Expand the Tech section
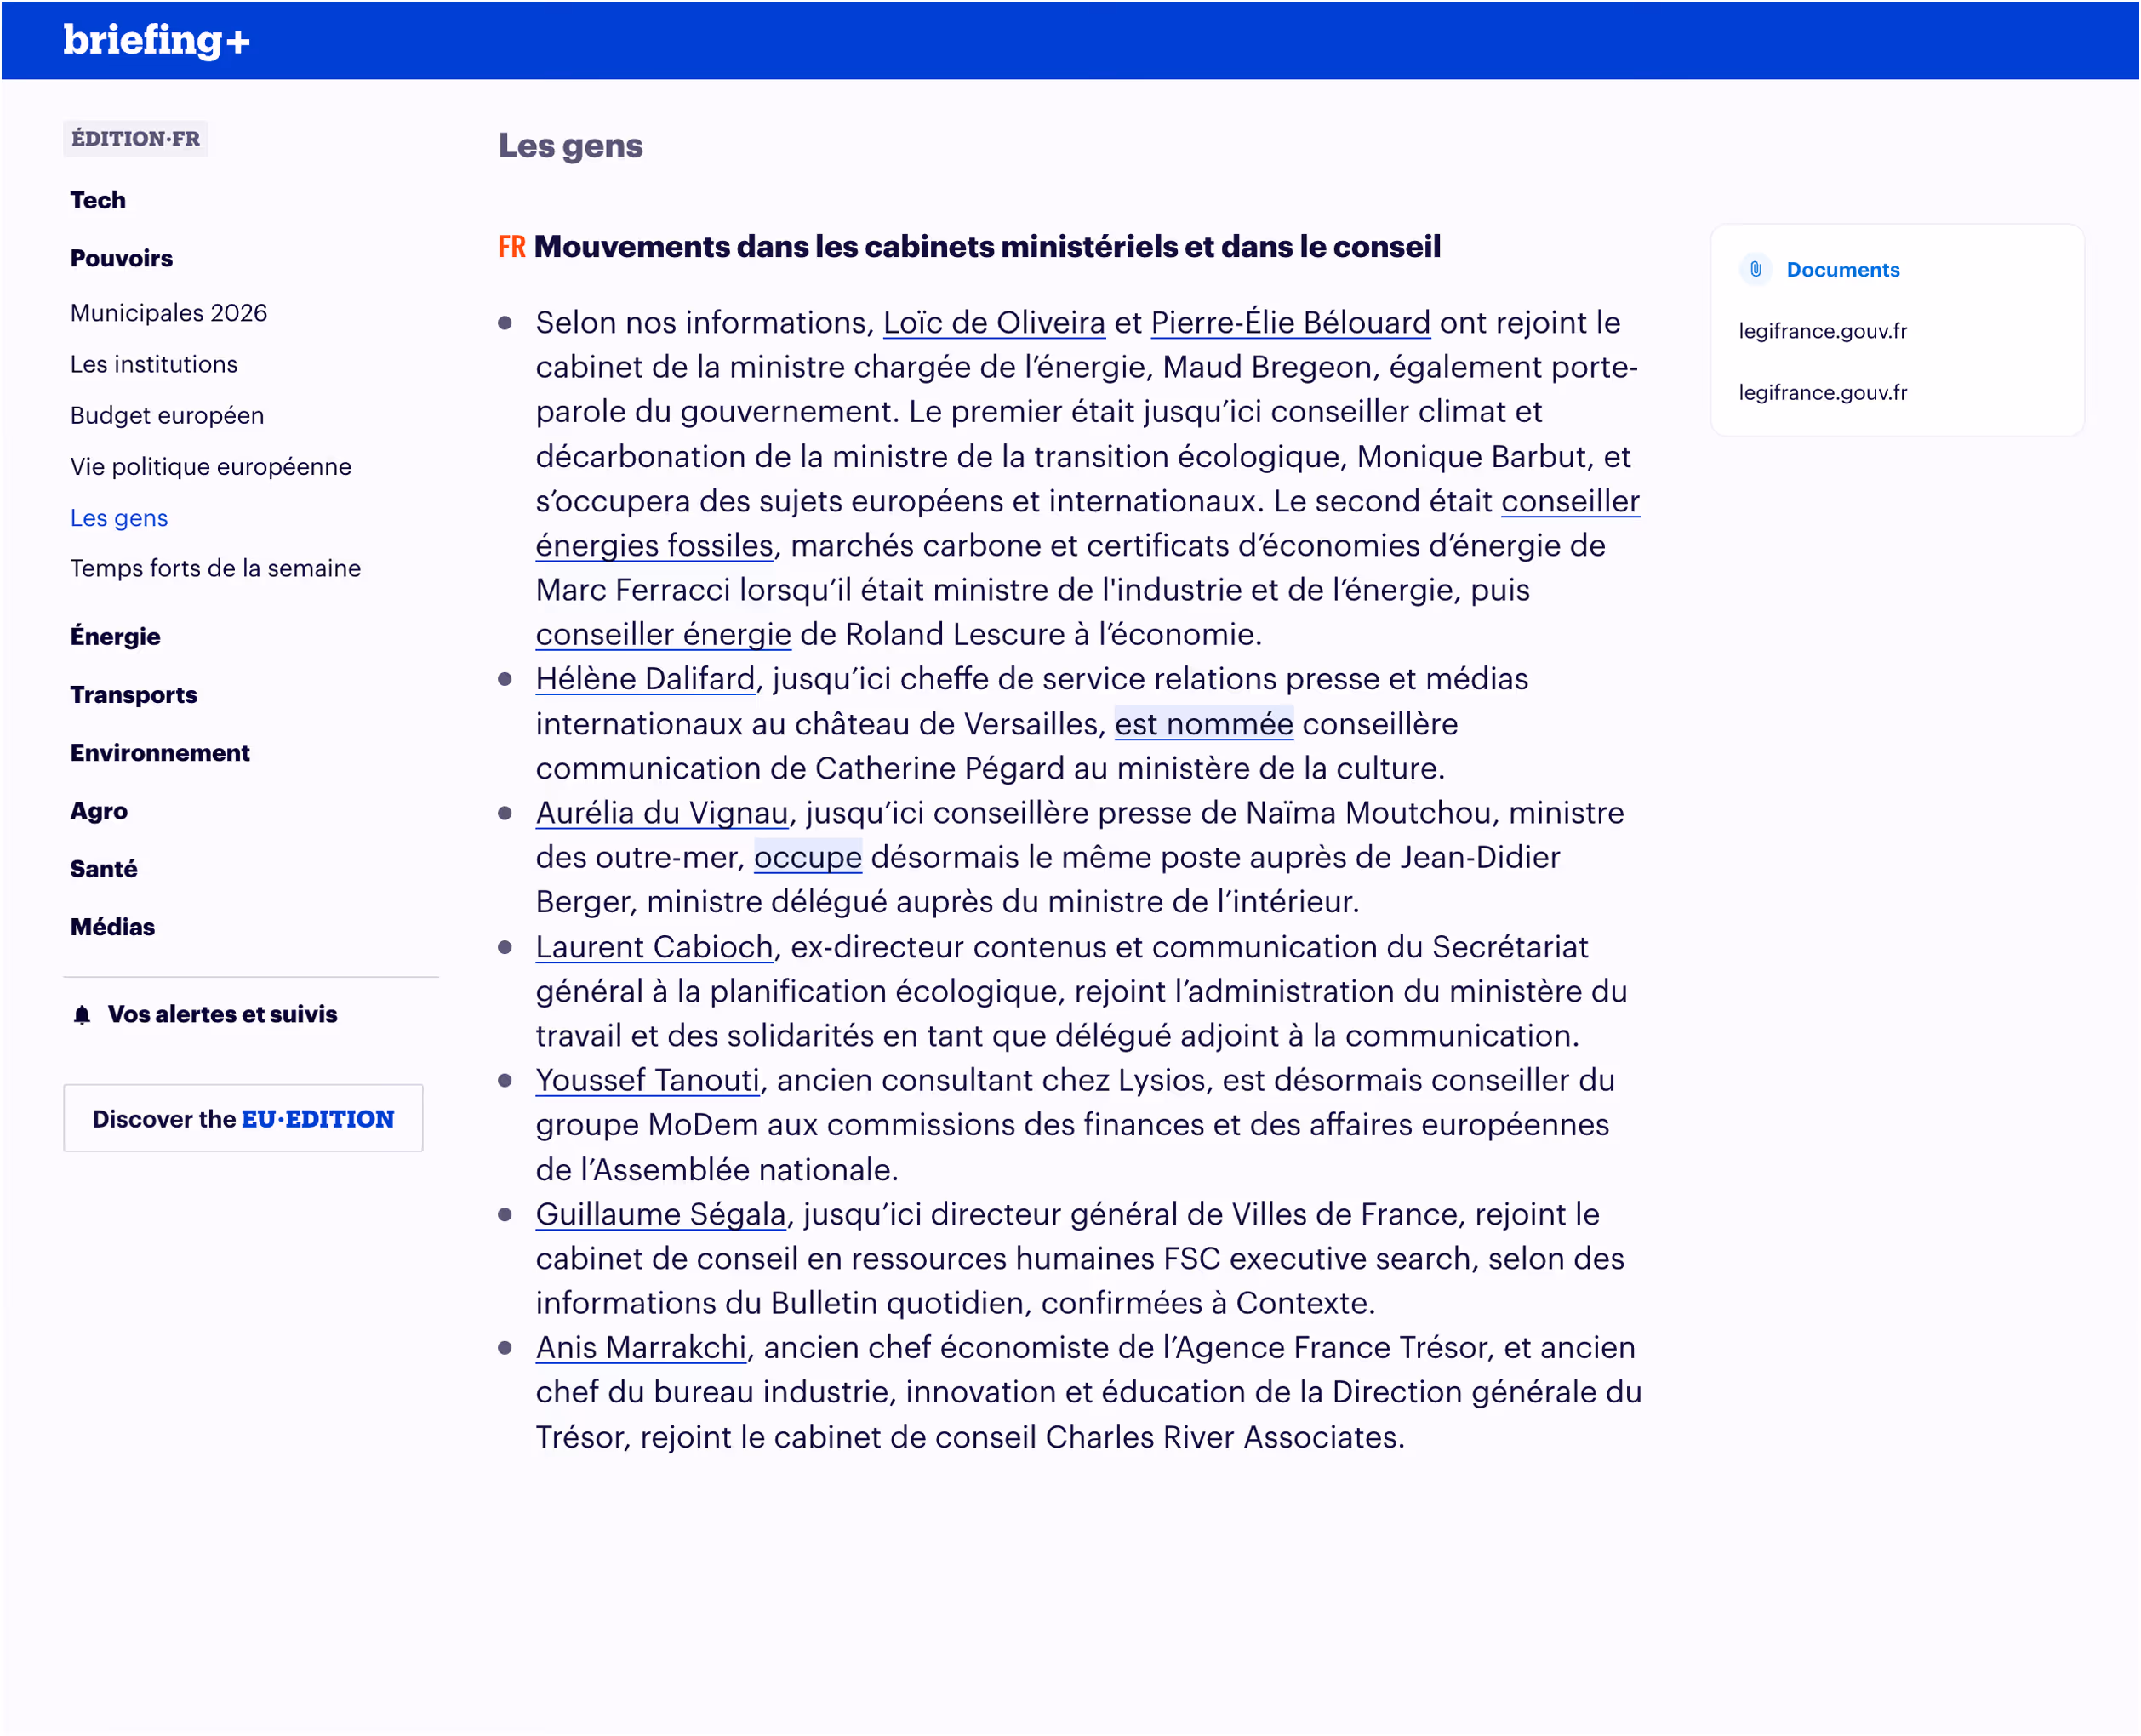This screenshot has width=2141, height=1736. [98, 200]
